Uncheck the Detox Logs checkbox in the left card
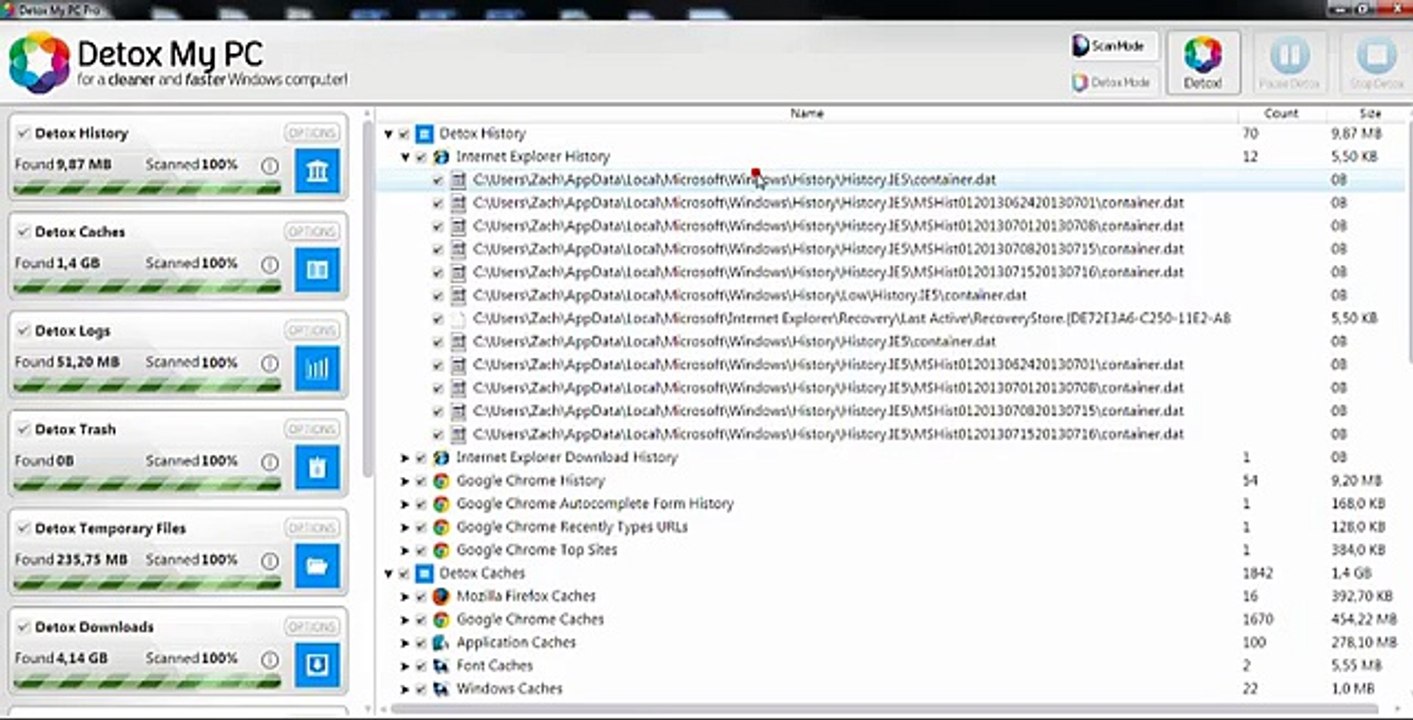 [23, 331]
